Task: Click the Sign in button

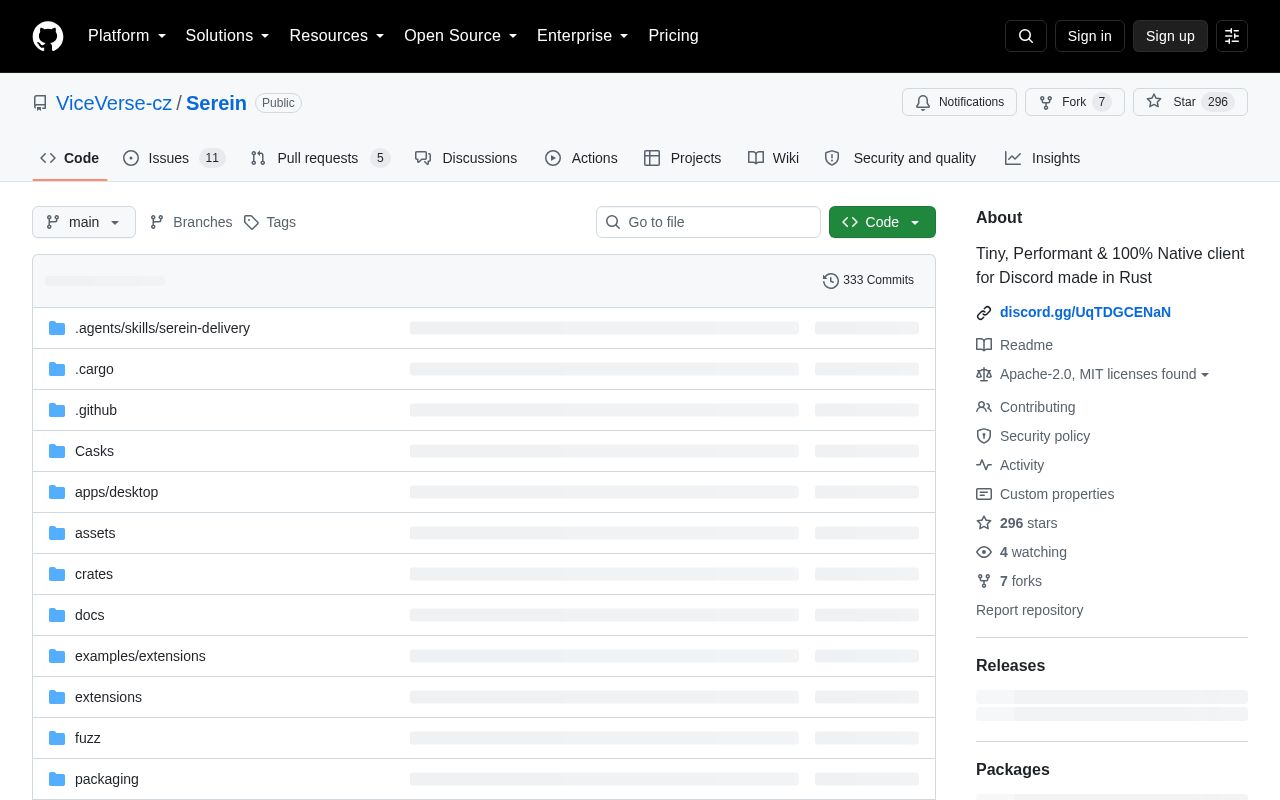Action: [1089, 36]
